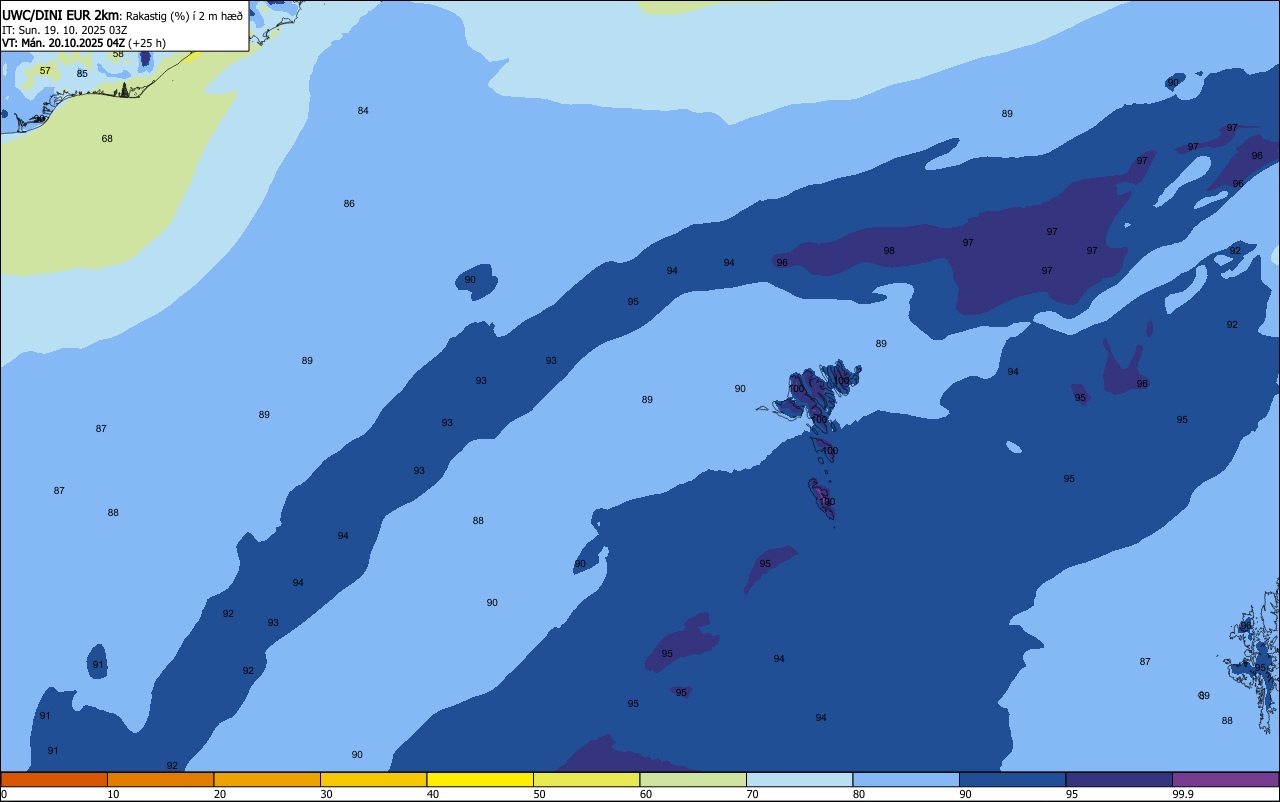Click the 'IT: Sun. 19. 10. 2025 03Z' line

pyautogui.click(x=64, y=30)
